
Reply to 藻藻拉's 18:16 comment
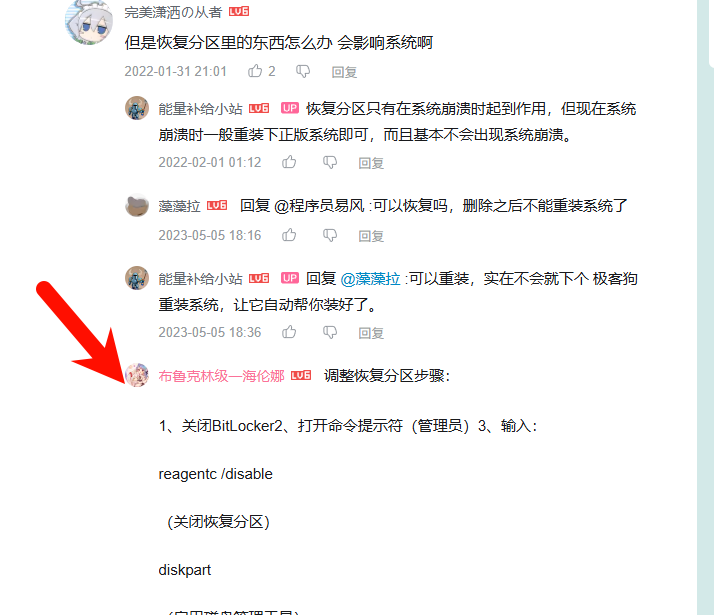pos(371,236)
